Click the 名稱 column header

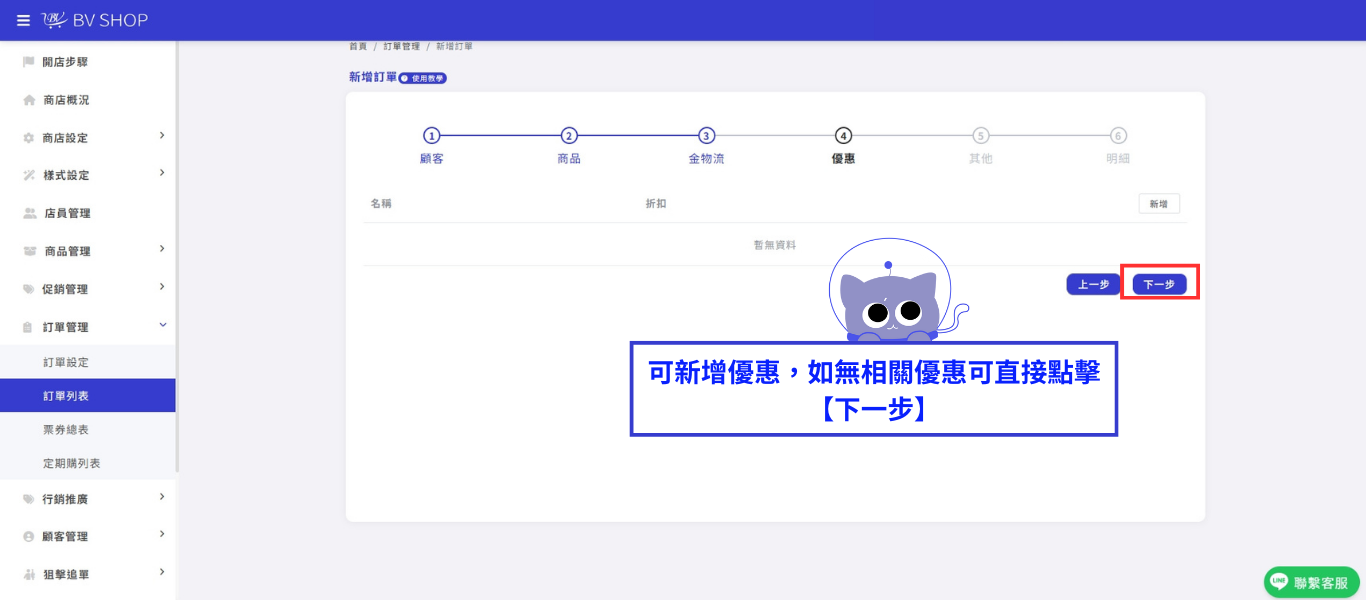pos(381,204)
